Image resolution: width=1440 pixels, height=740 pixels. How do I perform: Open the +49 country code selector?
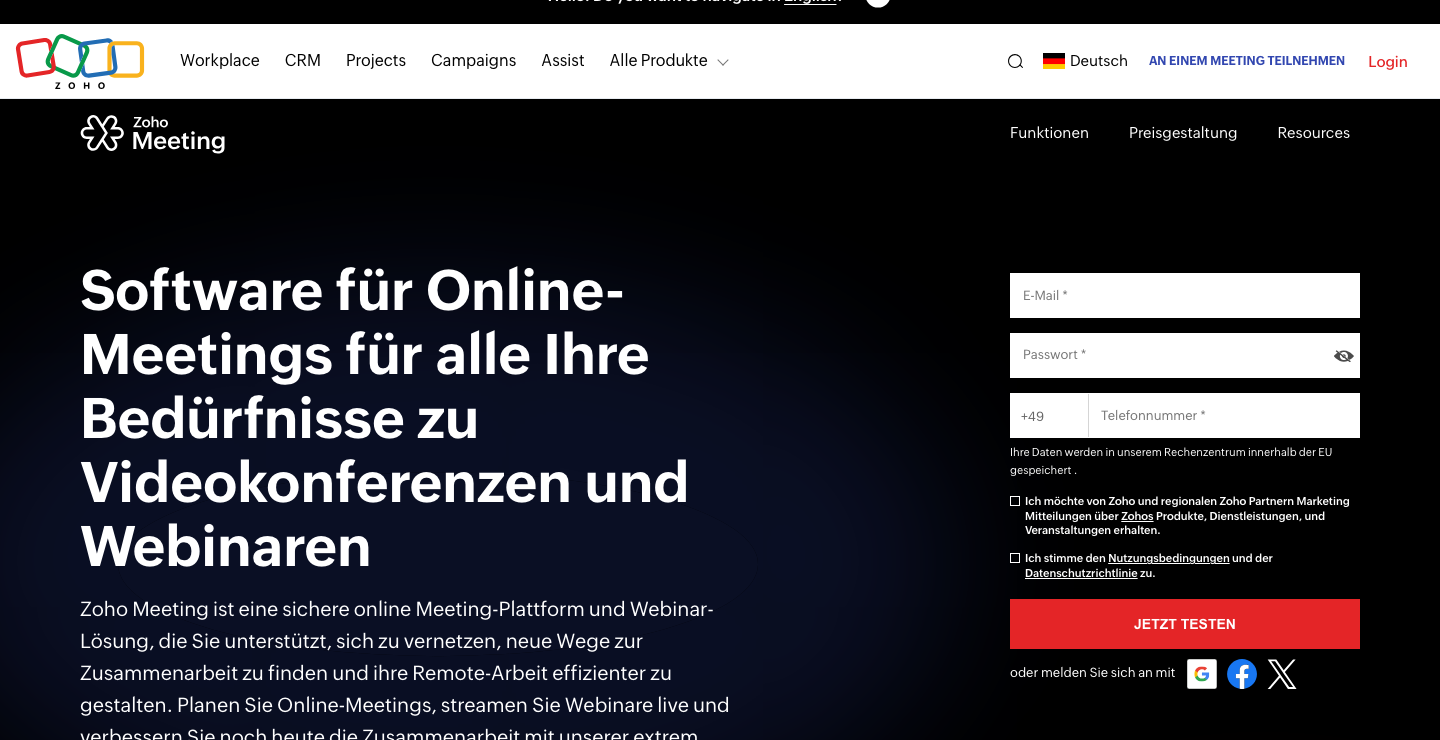[x=1049, y=416]
